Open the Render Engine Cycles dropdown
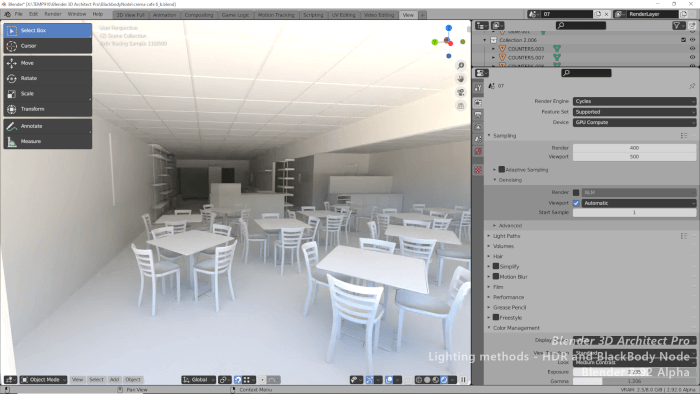 [634, 101]
